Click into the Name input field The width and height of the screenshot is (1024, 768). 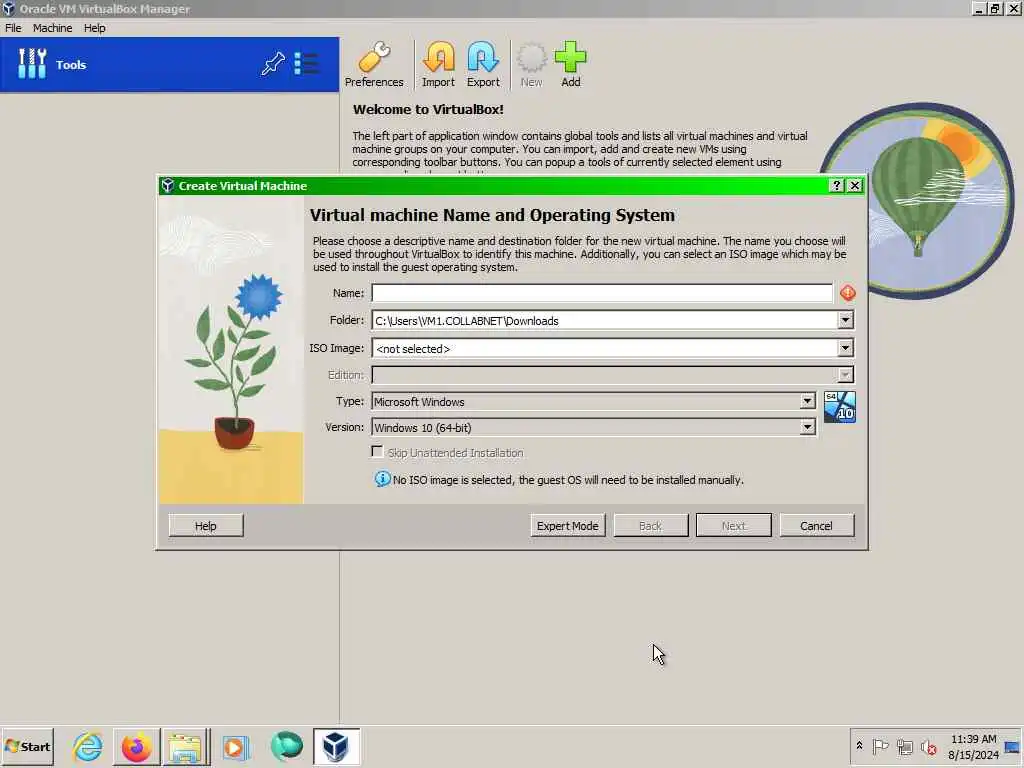[602, 293]
